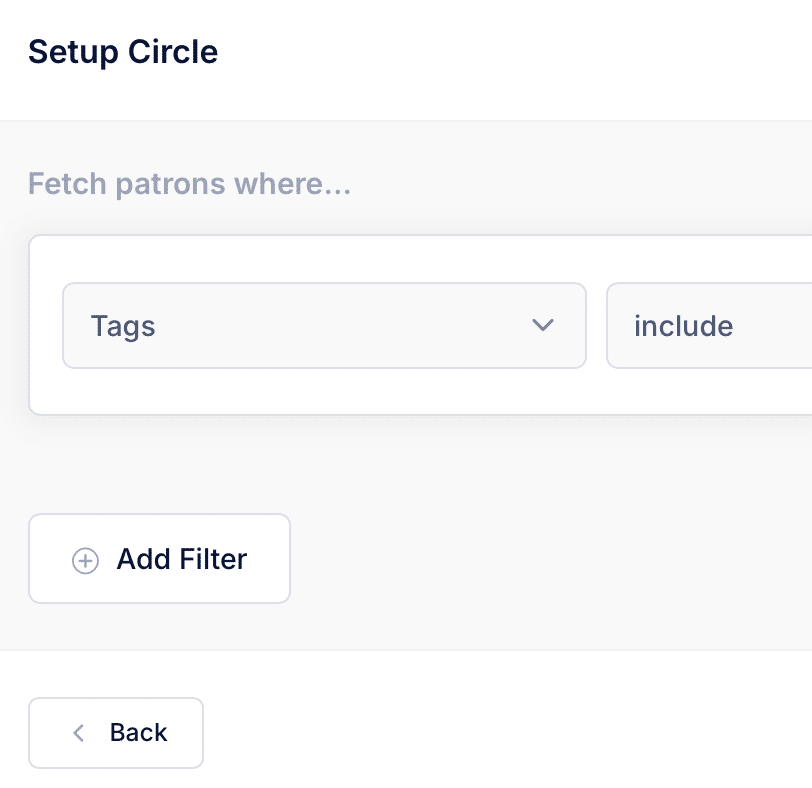Click the "Setup Circle" heading

point(123,52)
